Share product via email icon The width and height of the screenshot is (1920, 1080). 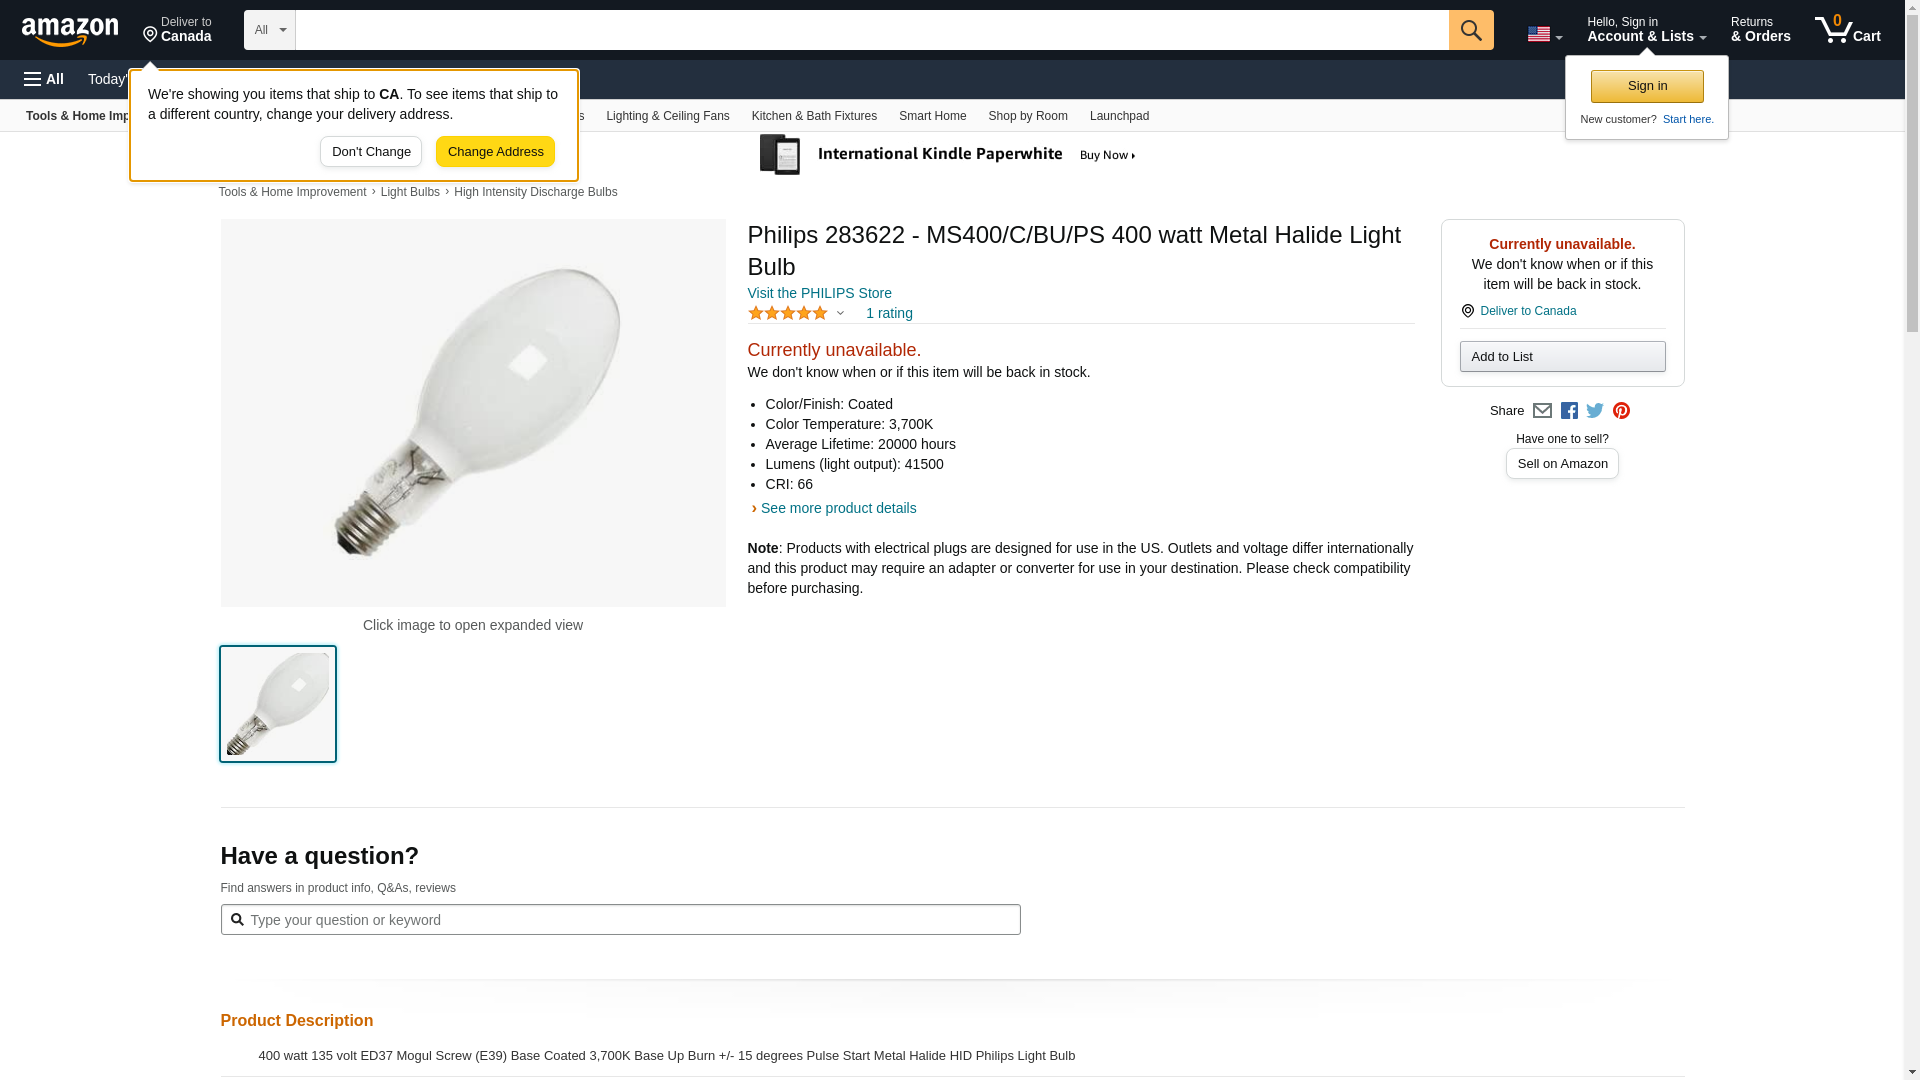(x=1542, y=411)
